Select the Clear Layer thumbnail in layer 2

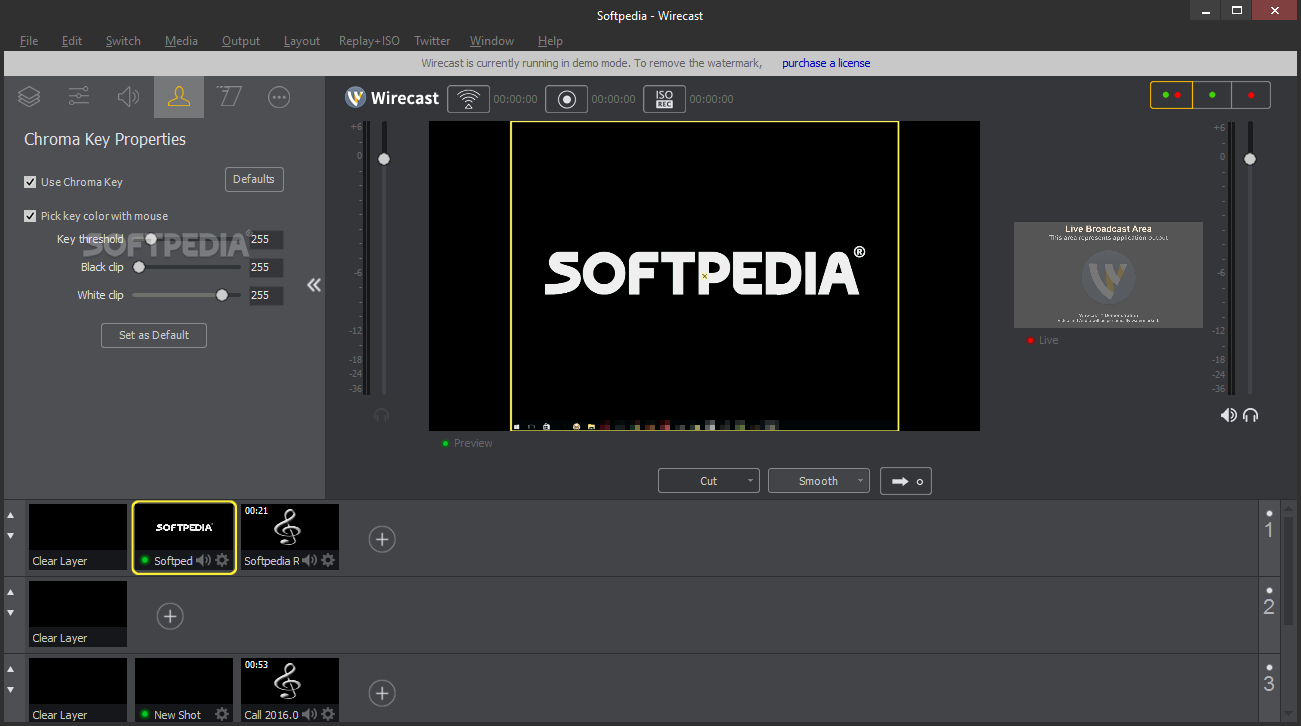78,613
